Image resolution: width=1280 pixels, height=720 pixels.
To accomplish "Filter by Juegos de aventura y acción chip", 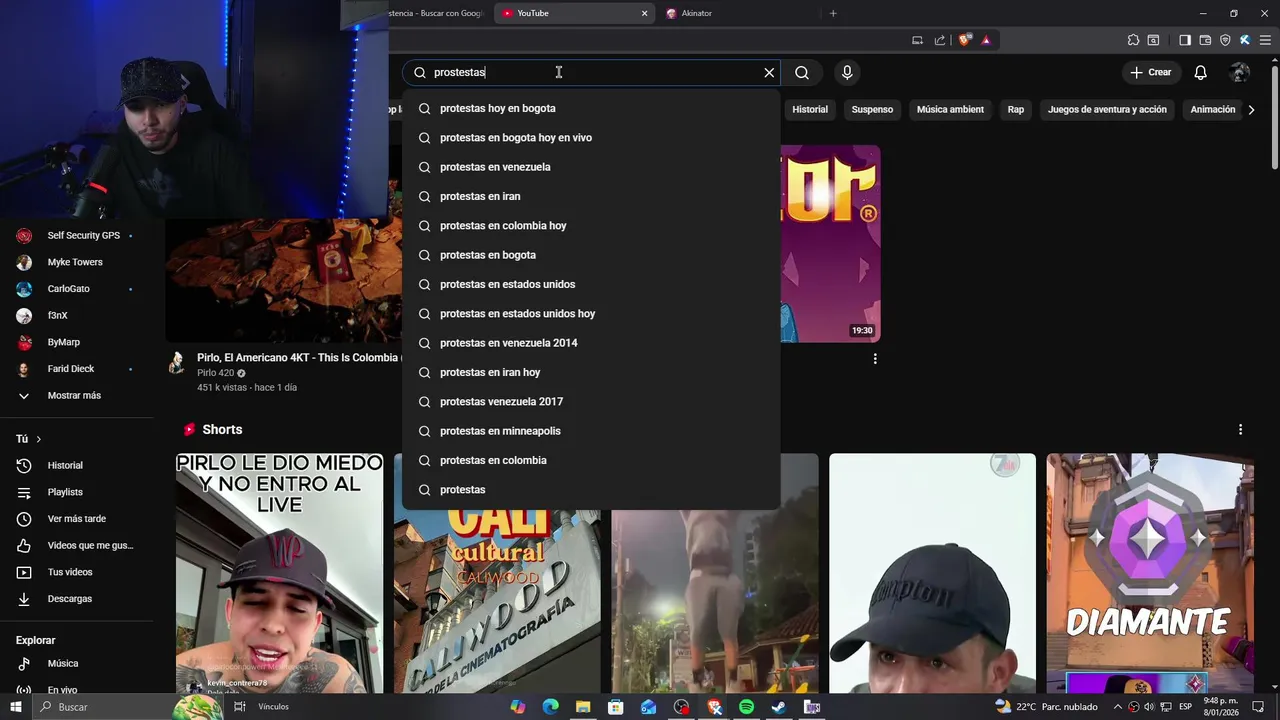I will [x=1107, y=109].
